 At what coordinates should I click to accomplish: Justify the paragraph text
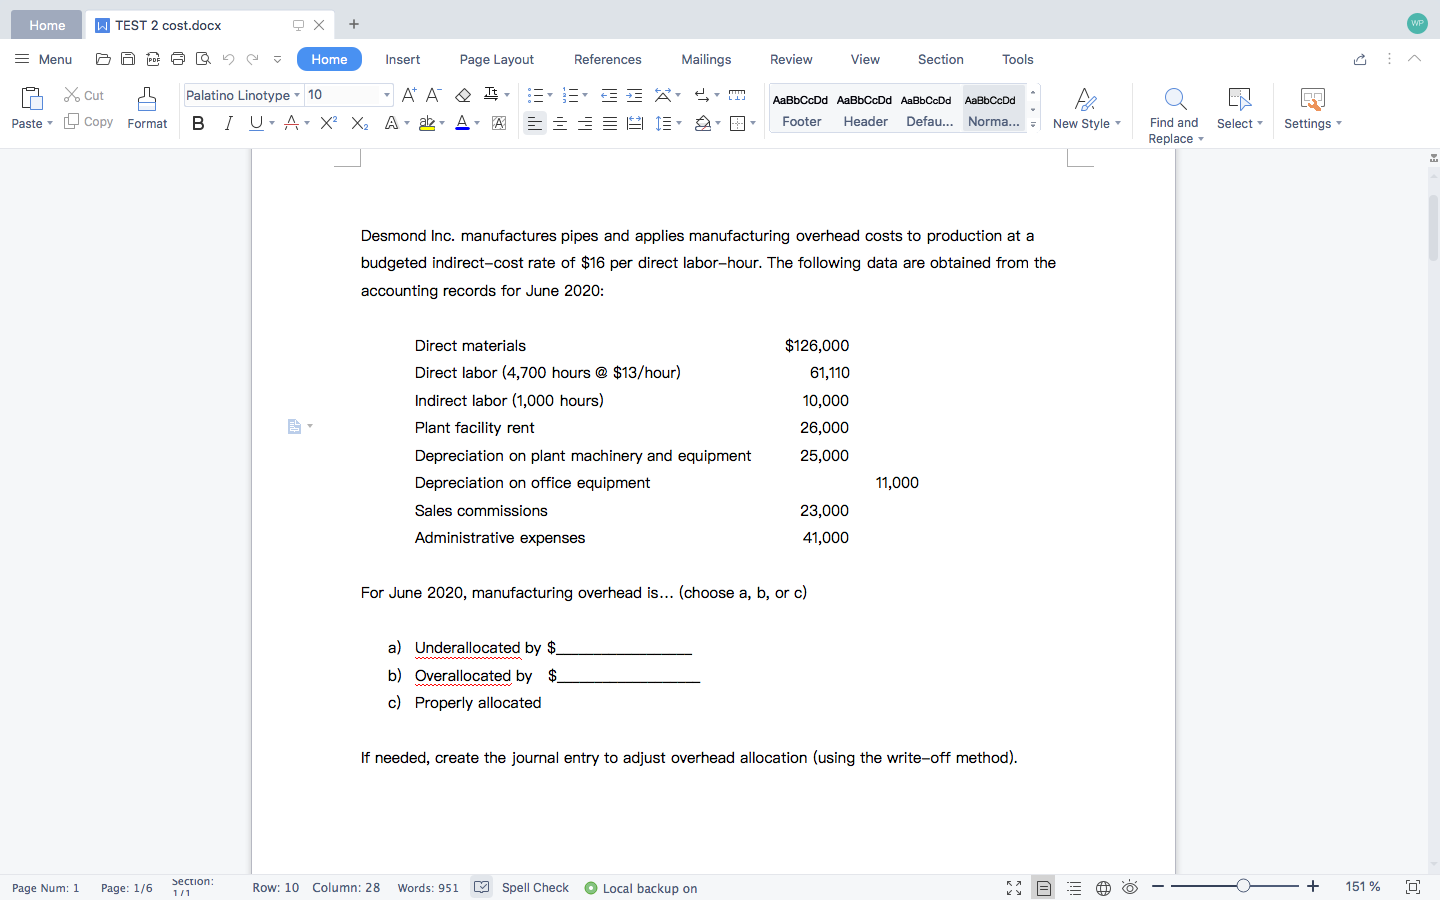point(610,123)
